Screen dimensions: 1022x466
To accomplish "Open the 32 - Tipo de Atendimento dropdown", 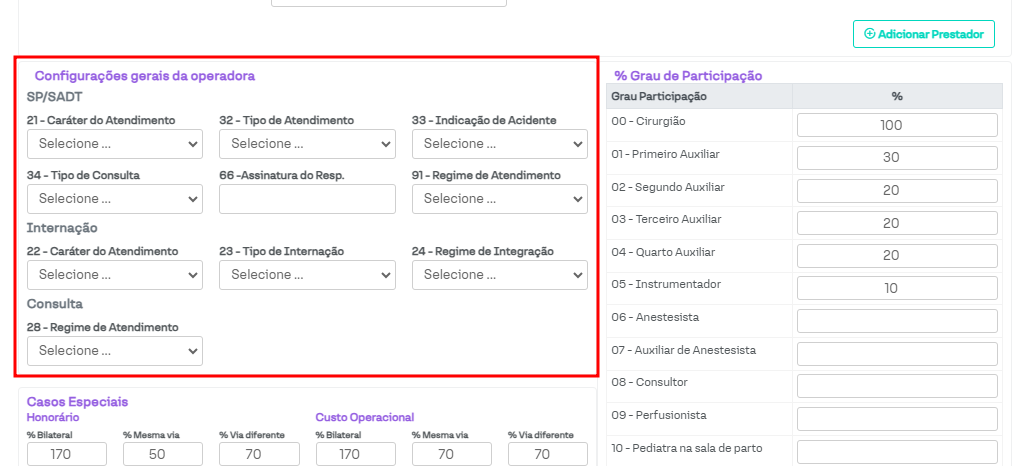I will tap(307, 144).
